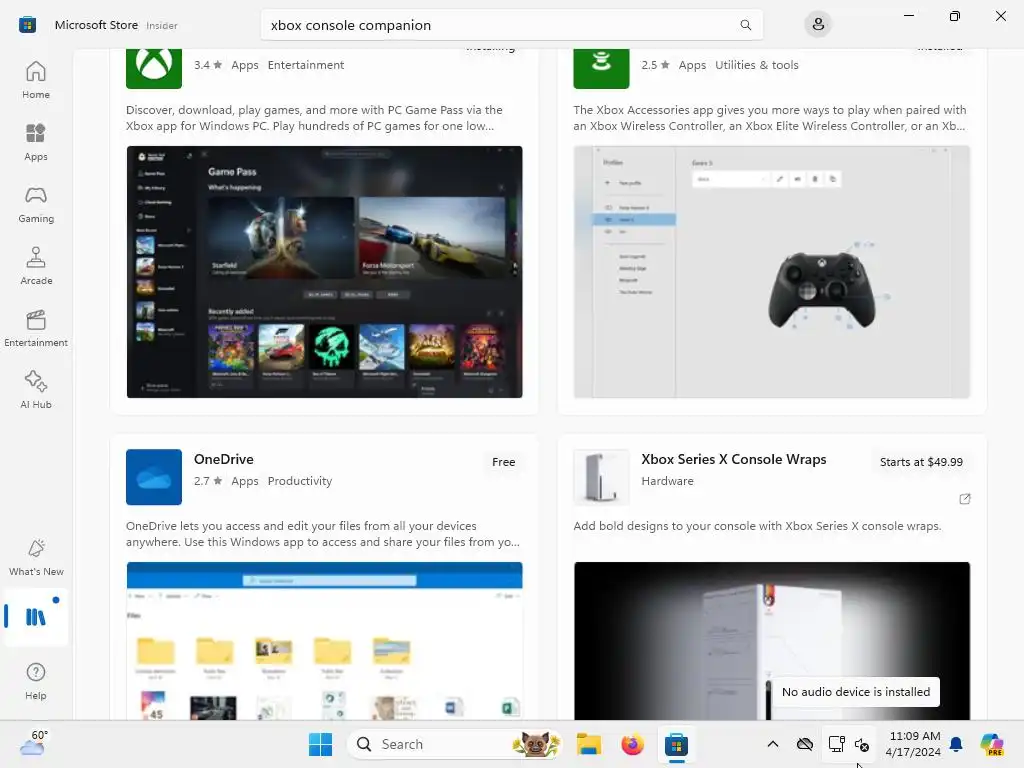The height and width of the screenshot is (768, 1024).
Task: Open the Gaming section
Action: (36, 204)
